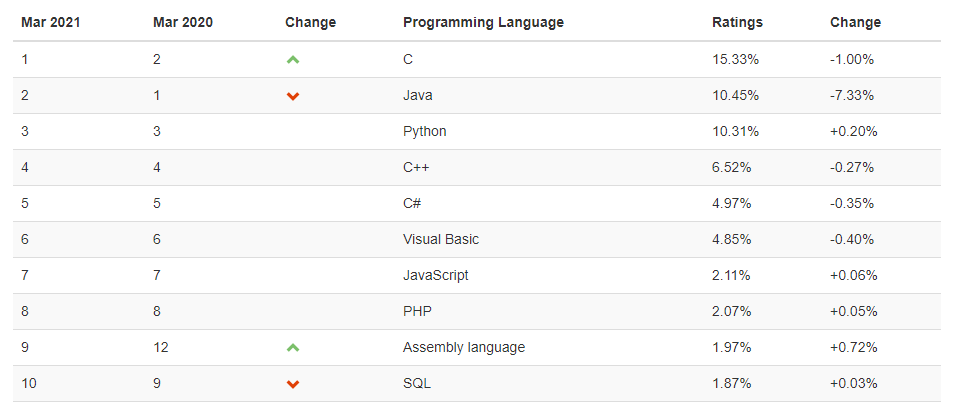Click the Ratings column header
This screenshot has height=407, width=955.
(x=737, y=22)
